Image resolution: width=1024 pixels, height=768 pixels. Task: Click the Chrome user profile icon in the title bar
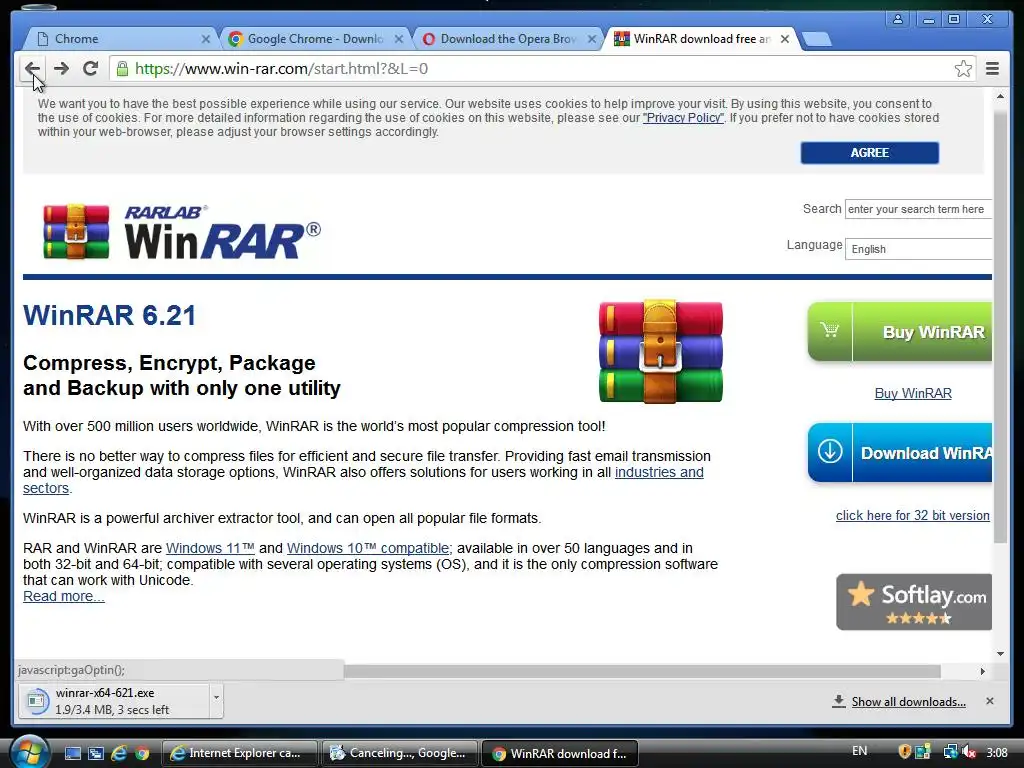coord(898,19)
